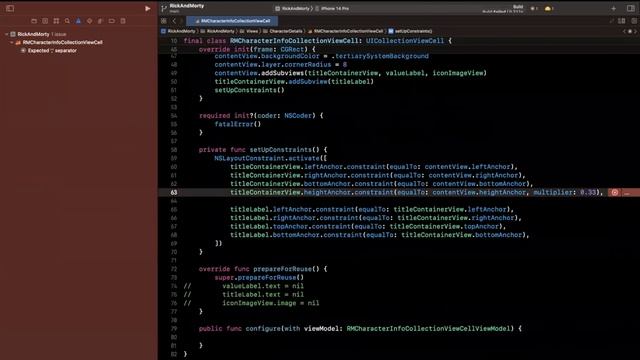Click the CharacterDetails breadcrumb segment
Image resolution: width=640 pixels, height=360 pixels.
pyautogui.click(x=283, y=31)
